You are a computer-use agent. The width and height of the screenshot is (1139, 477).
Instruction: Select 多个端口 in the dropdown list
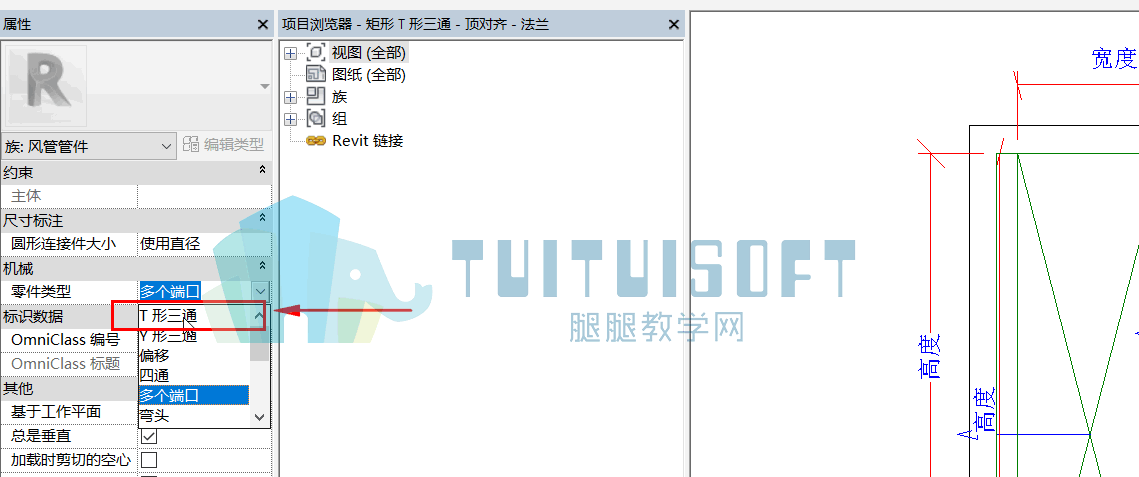pyautogui.click(x=194, y=395)
